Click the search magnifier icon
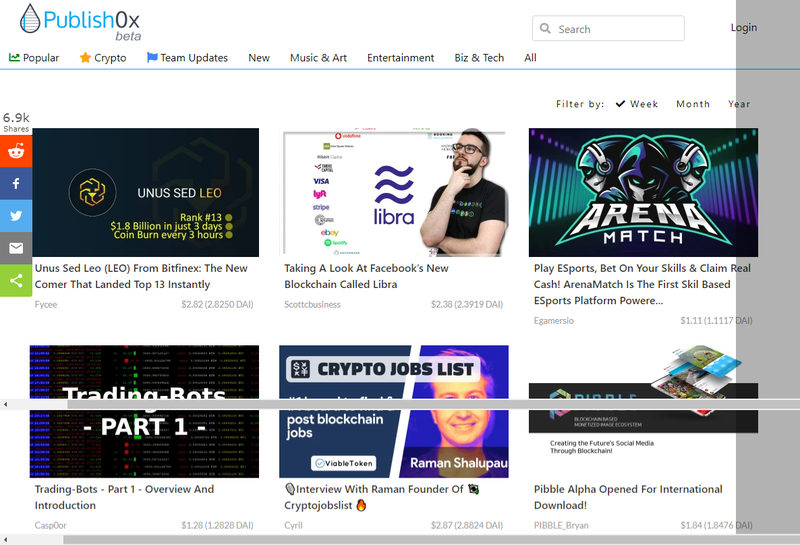This screenshot has width=800, height=545. pos(545,29)
